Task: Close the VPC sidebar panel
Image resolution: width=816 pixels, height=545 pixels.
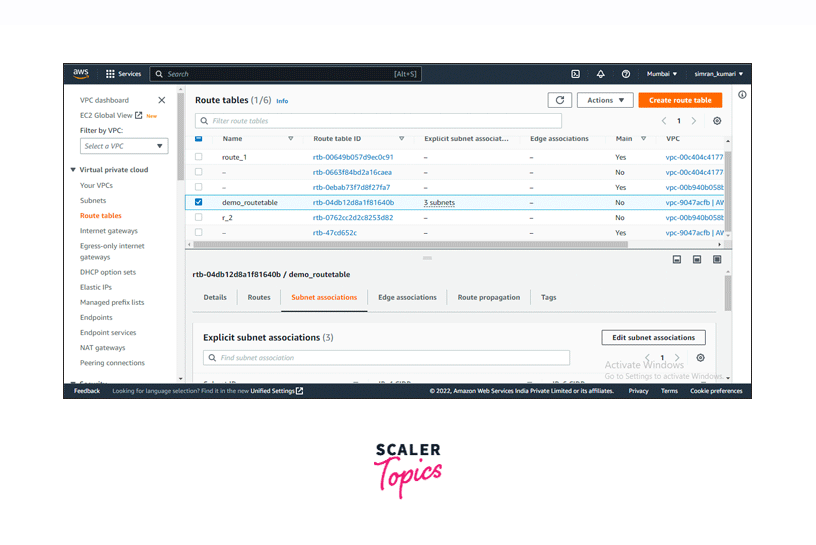Action: 162,100
